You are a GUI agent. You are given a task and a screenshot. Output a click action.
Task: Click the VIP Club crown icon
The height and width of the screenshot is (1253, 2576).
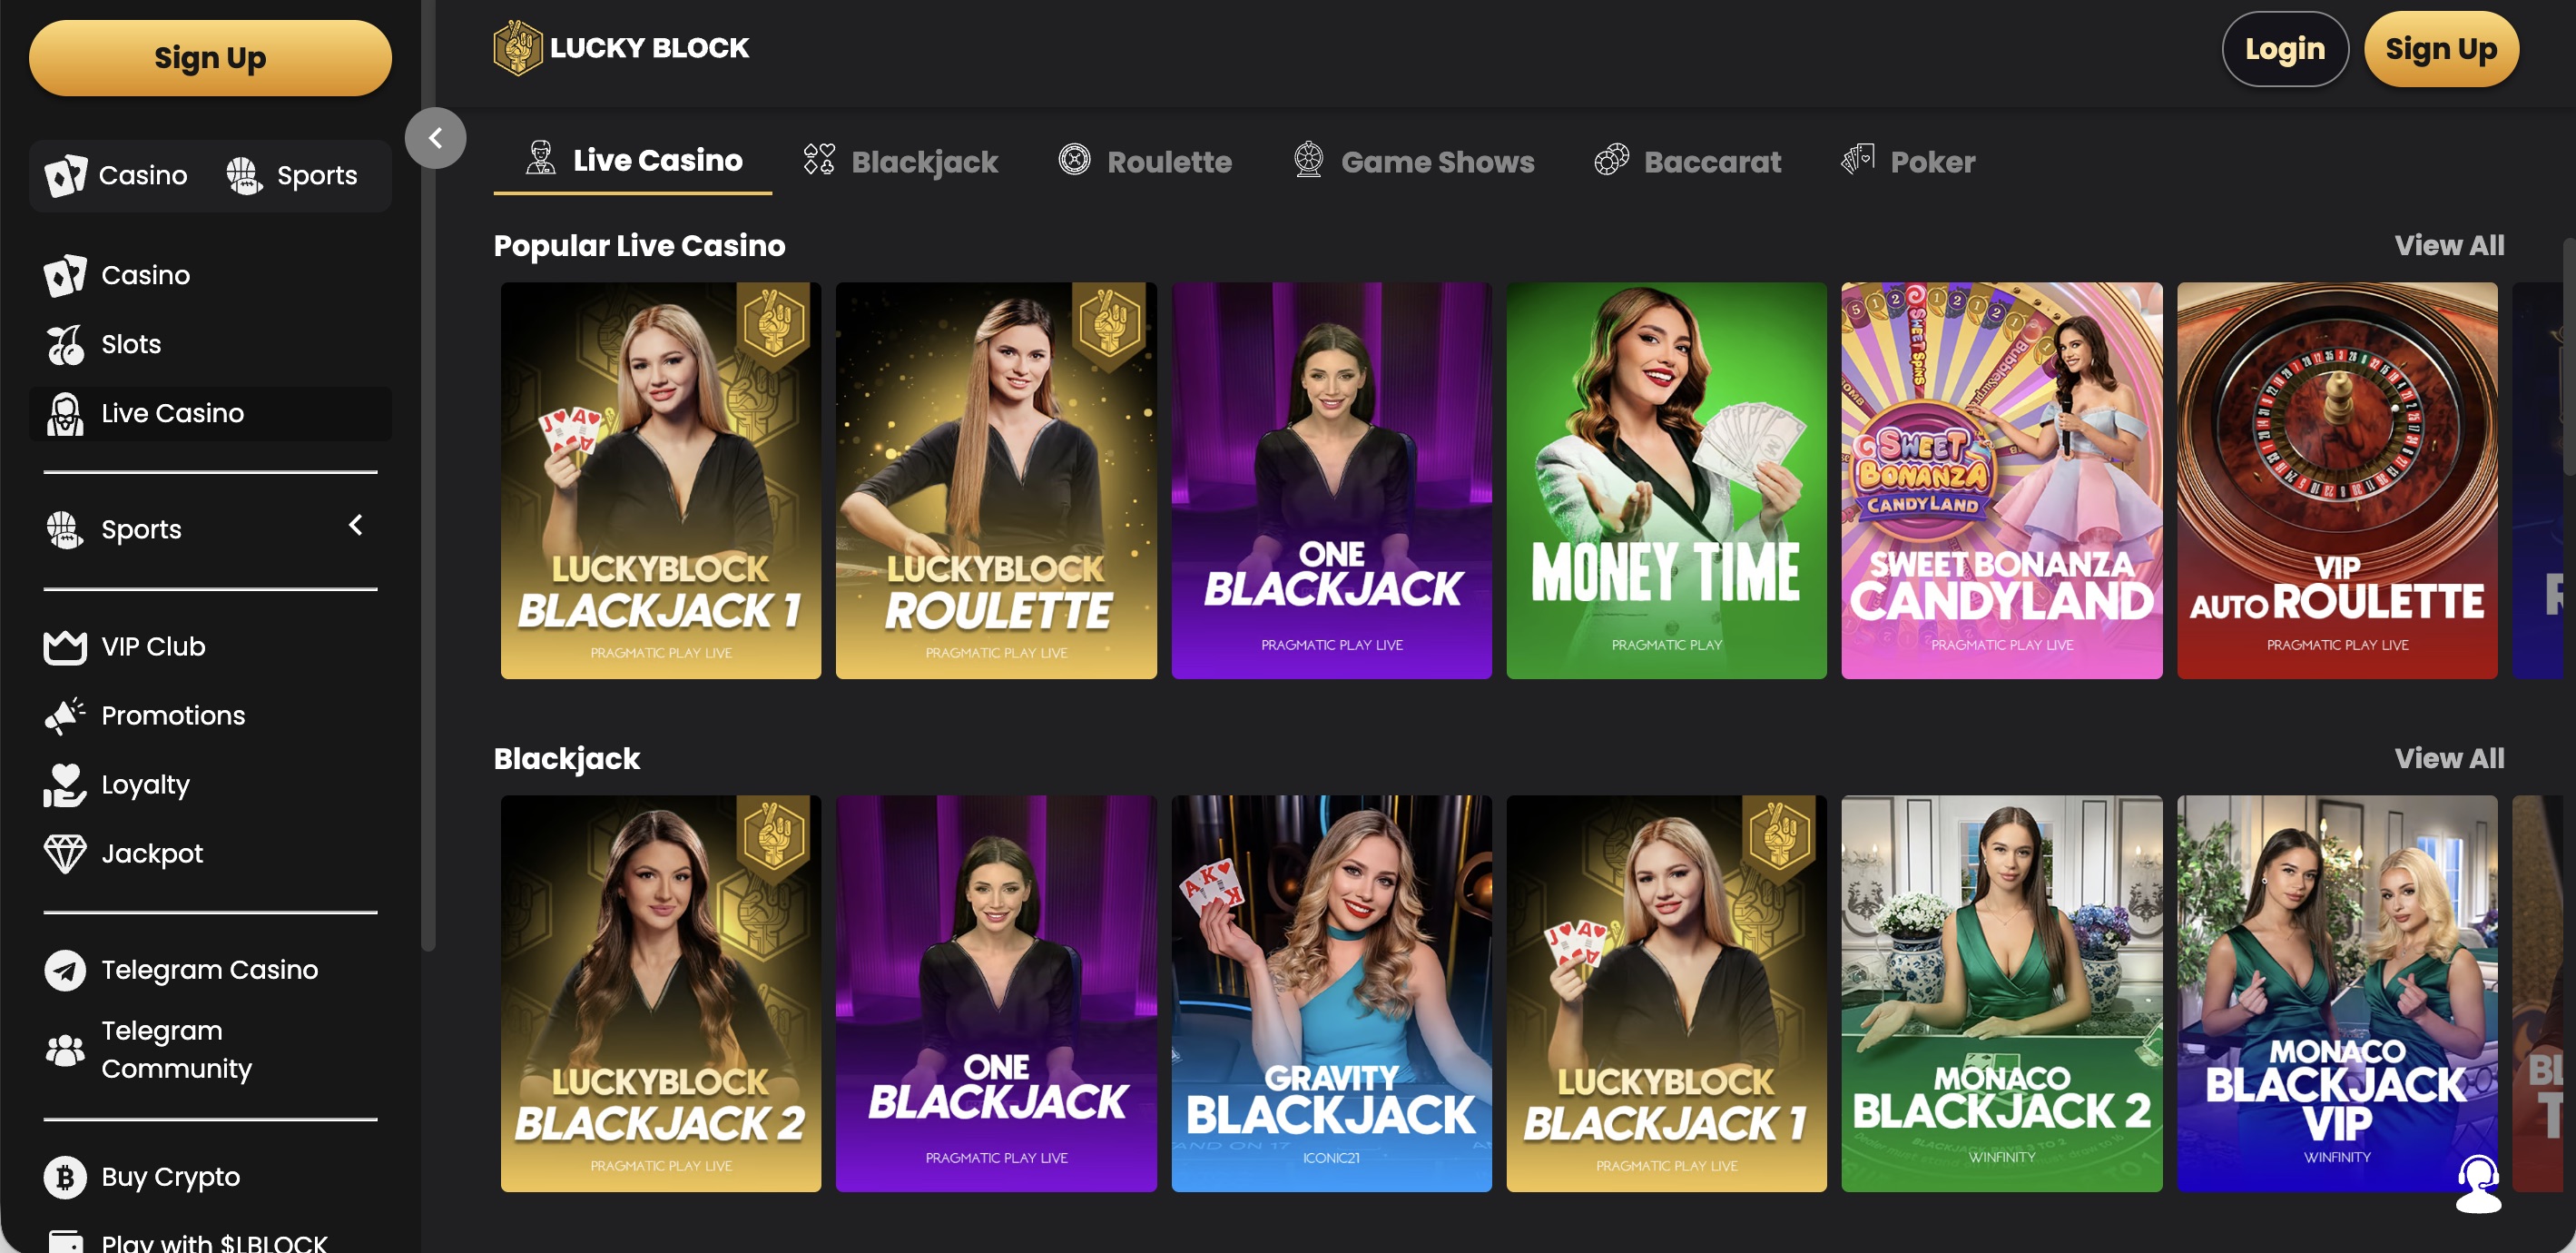(65, 647)
